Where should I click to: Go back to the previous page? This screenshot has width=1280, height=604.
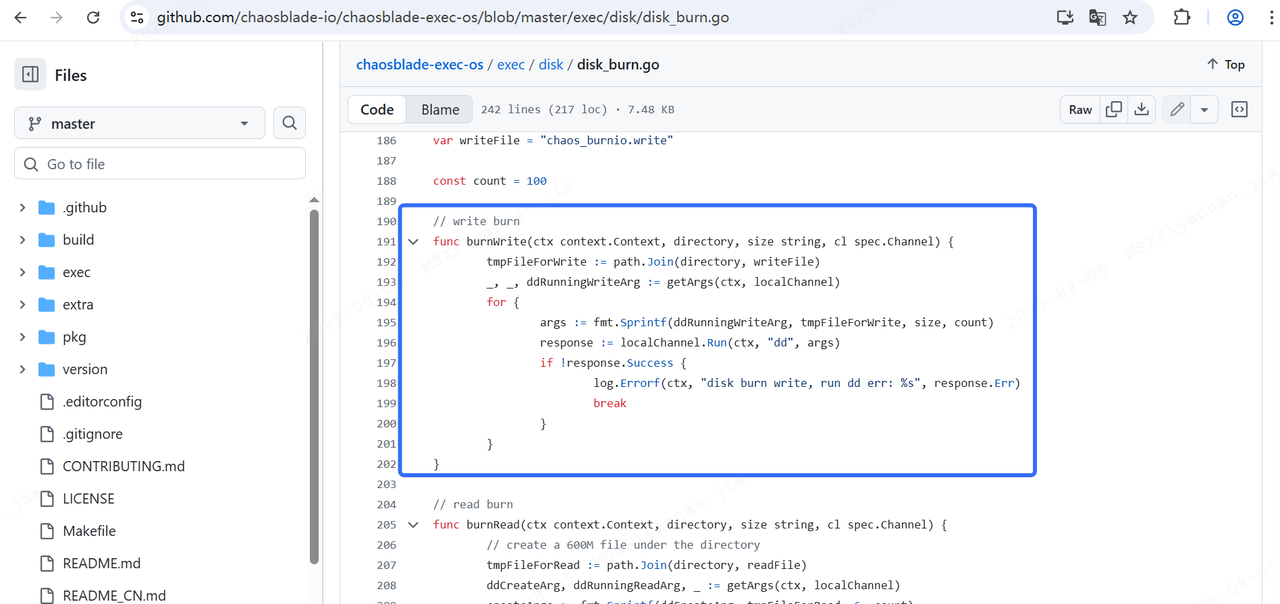click(x=21, y=18)
